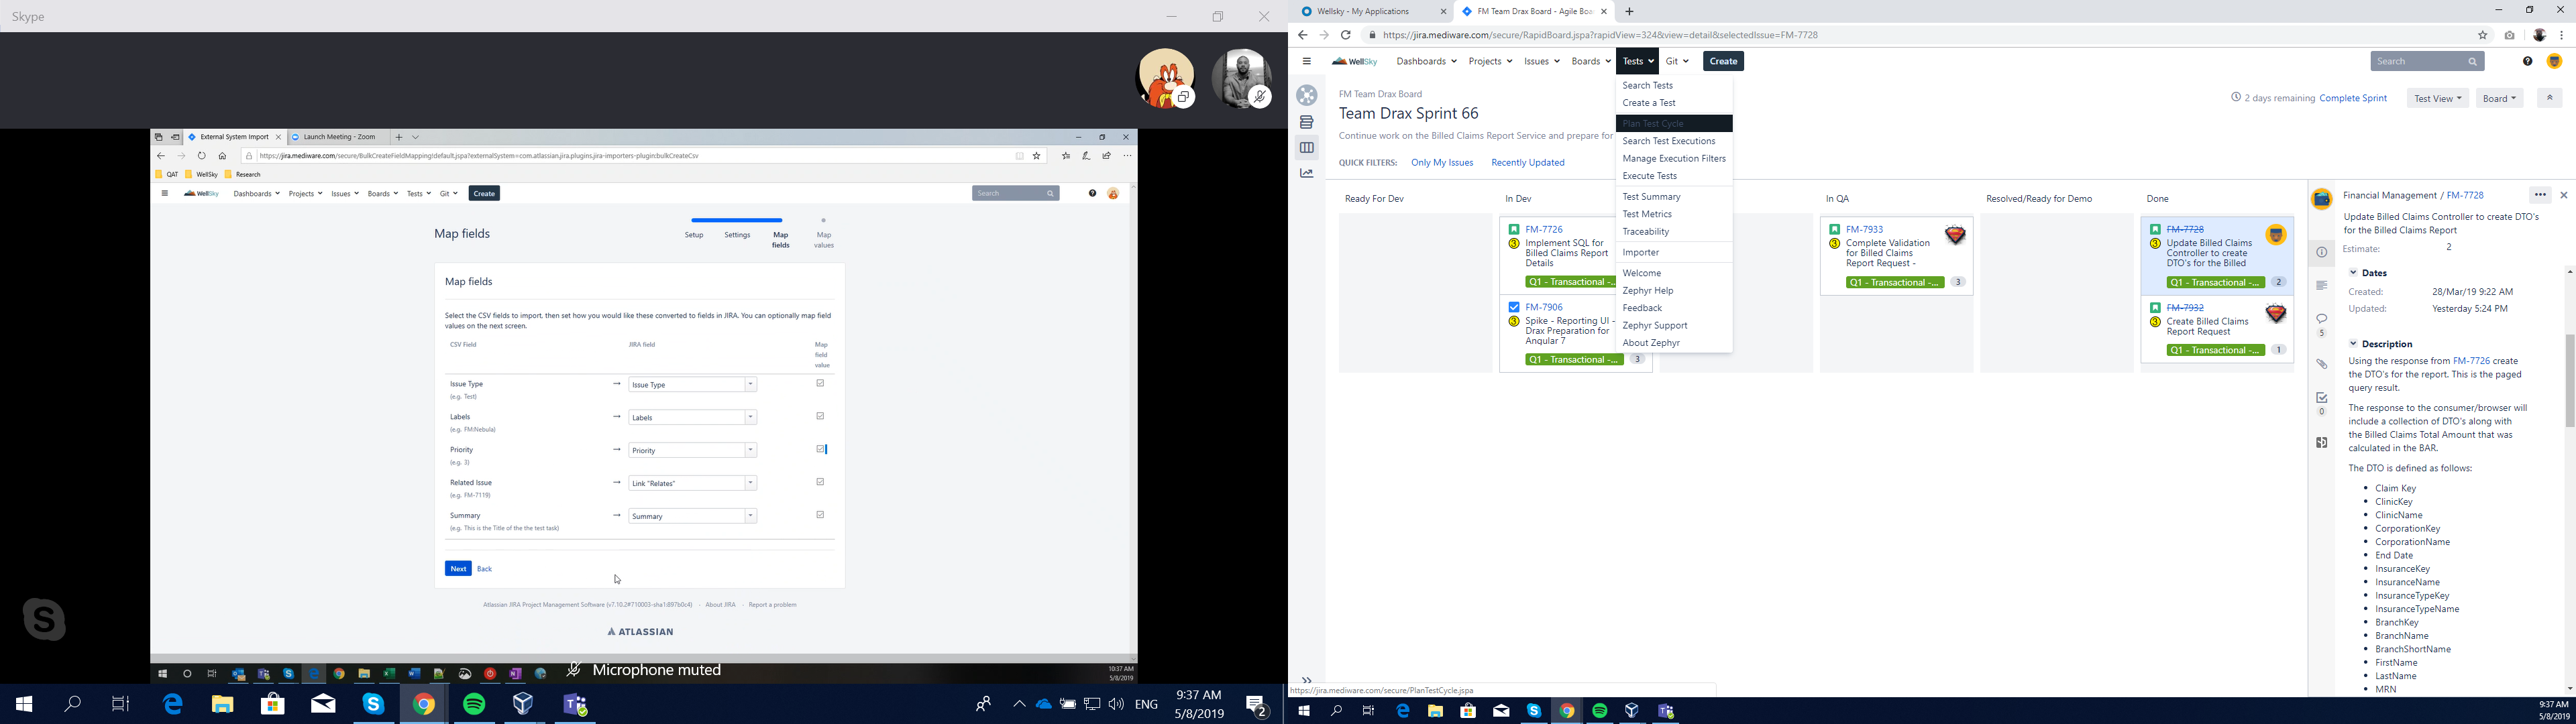
Task: Click the Complete Sprint link
Action: point(2353,98)
